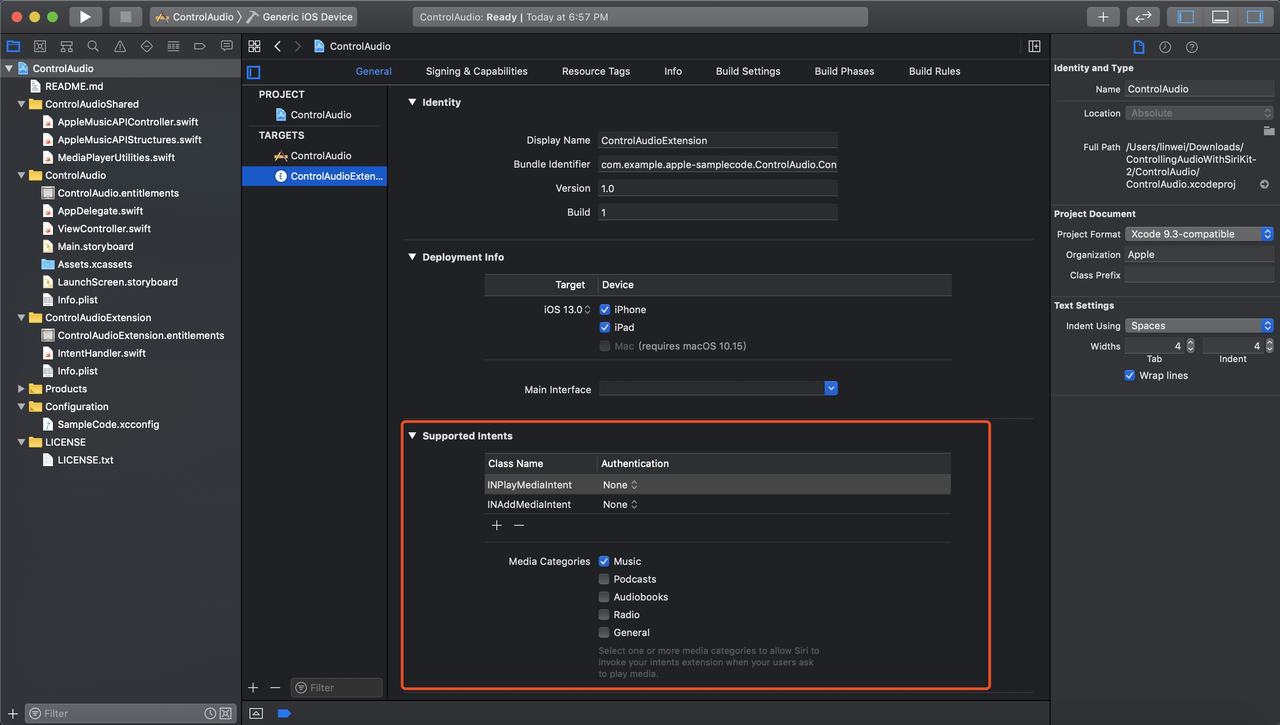Open the Project Format dropdown

[x=1199, y=234]
